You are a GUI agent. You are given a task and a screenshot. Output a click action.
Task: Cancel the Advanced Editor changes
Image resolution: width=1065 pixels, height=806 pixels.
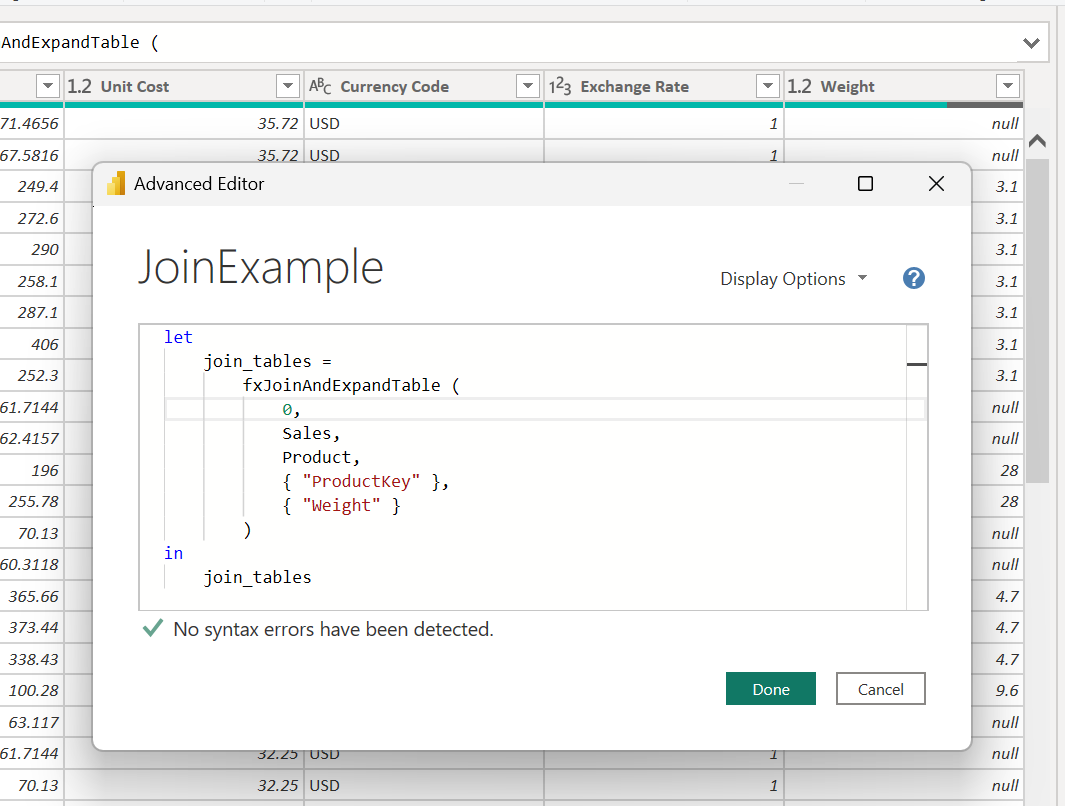pyautogui.click(x=880, y=689)
